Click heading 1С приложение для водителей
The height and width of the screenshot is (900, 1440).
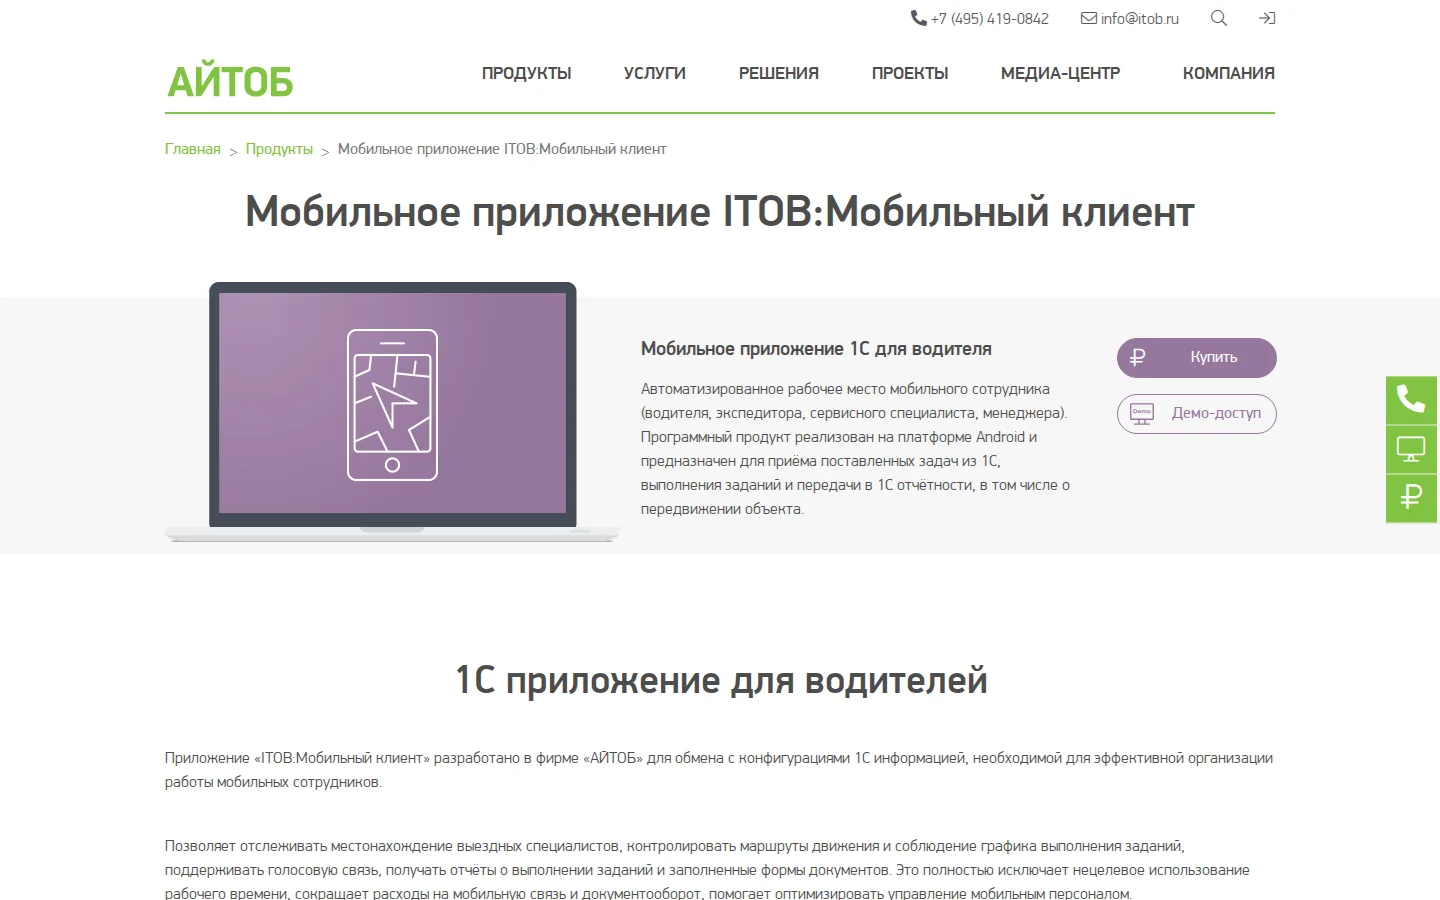point(721,680)
